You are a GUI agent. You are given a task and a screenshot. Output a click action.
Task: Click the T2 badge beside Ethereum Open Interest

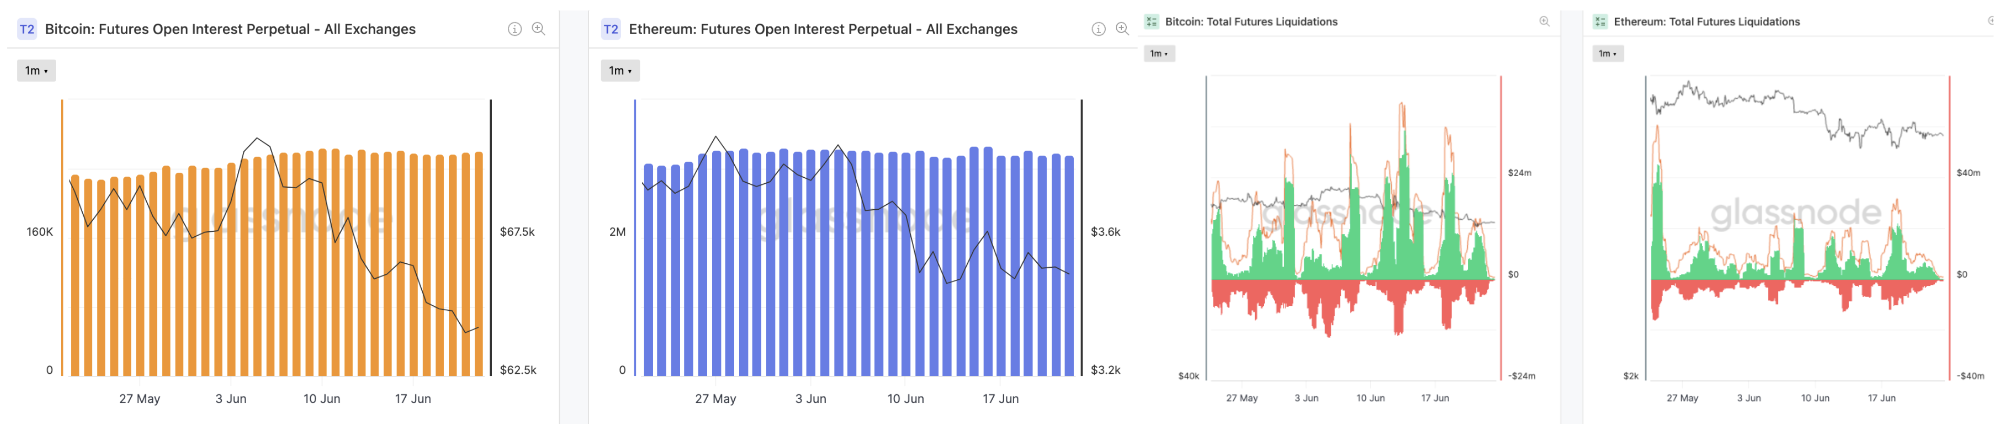click(610, 29)
